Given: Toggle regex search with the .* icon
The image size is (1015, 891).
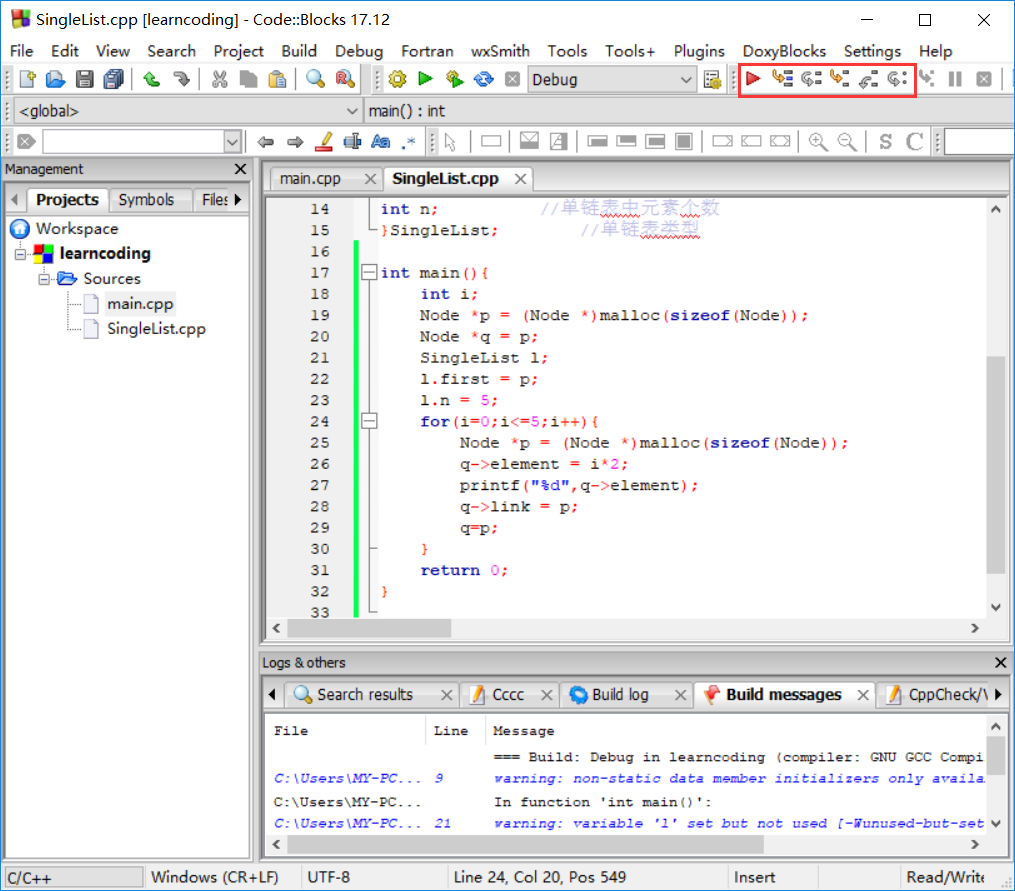Looking at the screenshot, I should pos(408,142).
